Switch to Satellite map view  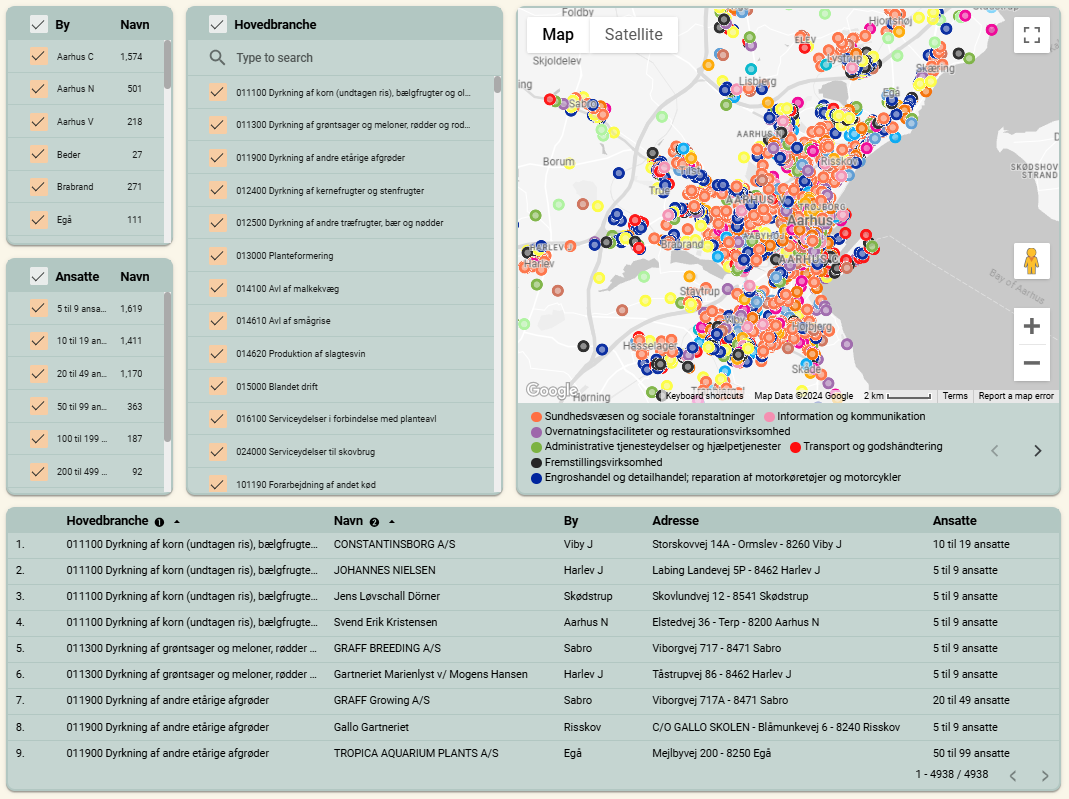(x=633, y=35)
